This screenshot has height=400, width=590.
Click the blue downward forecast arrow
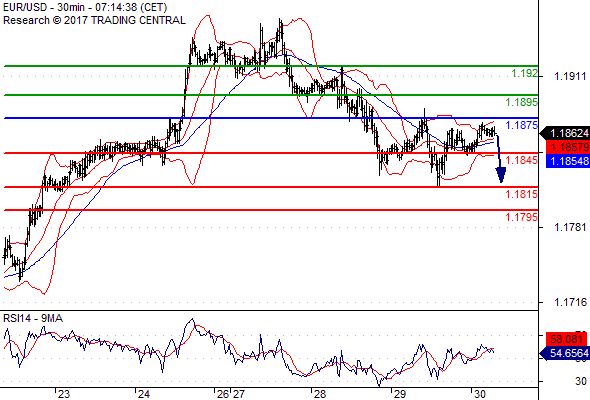pos(500,159)
